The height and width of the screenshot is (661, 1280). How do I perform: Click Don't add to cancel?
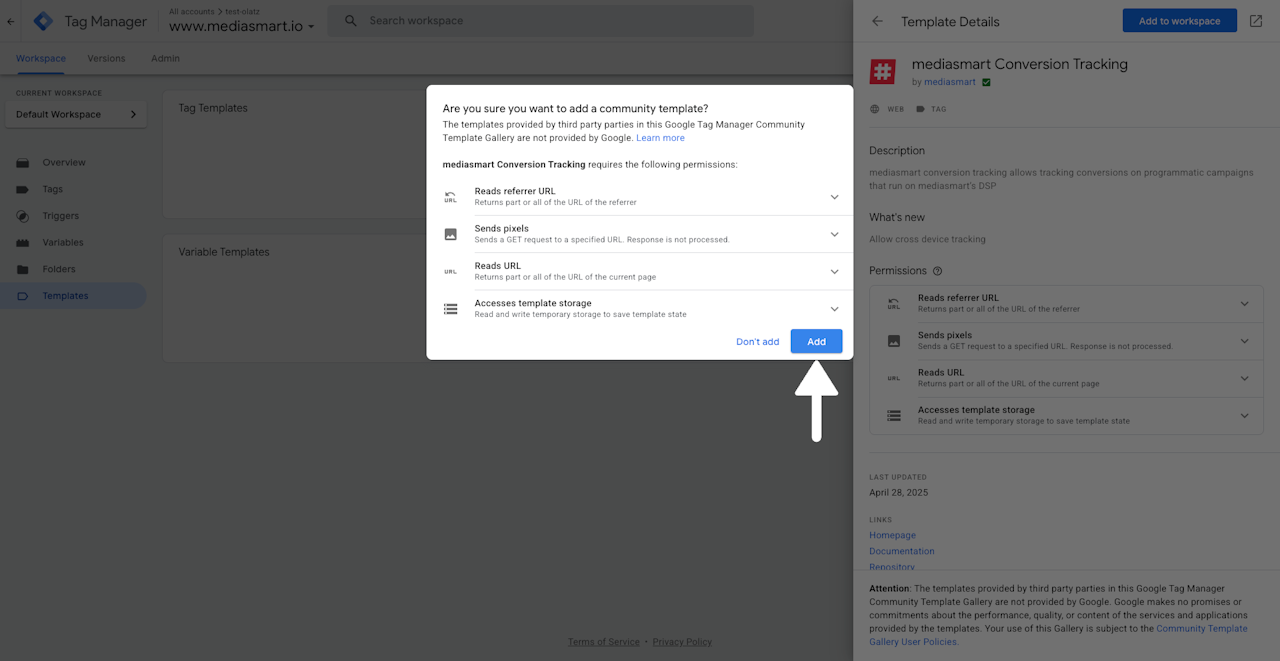[x=757, y=341]
